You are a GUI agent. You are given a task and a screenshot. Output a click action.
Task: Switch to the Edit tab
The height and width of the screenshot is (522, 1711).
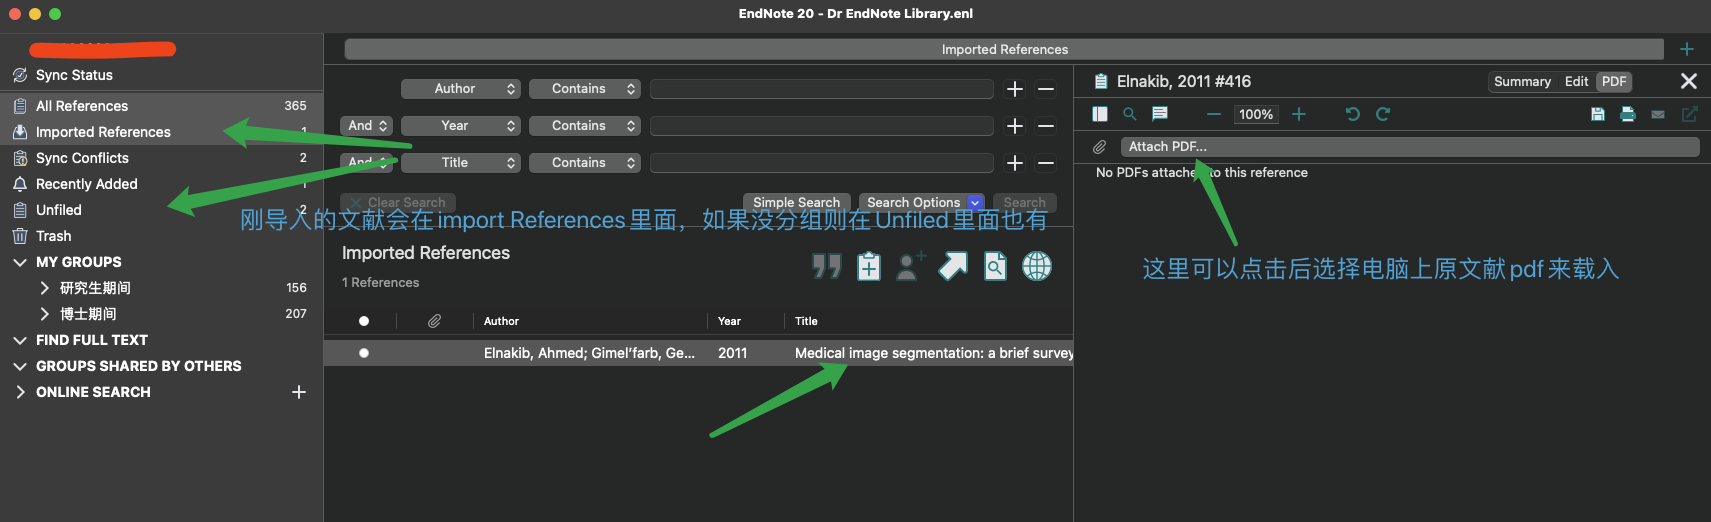(x=1576, y=82)
